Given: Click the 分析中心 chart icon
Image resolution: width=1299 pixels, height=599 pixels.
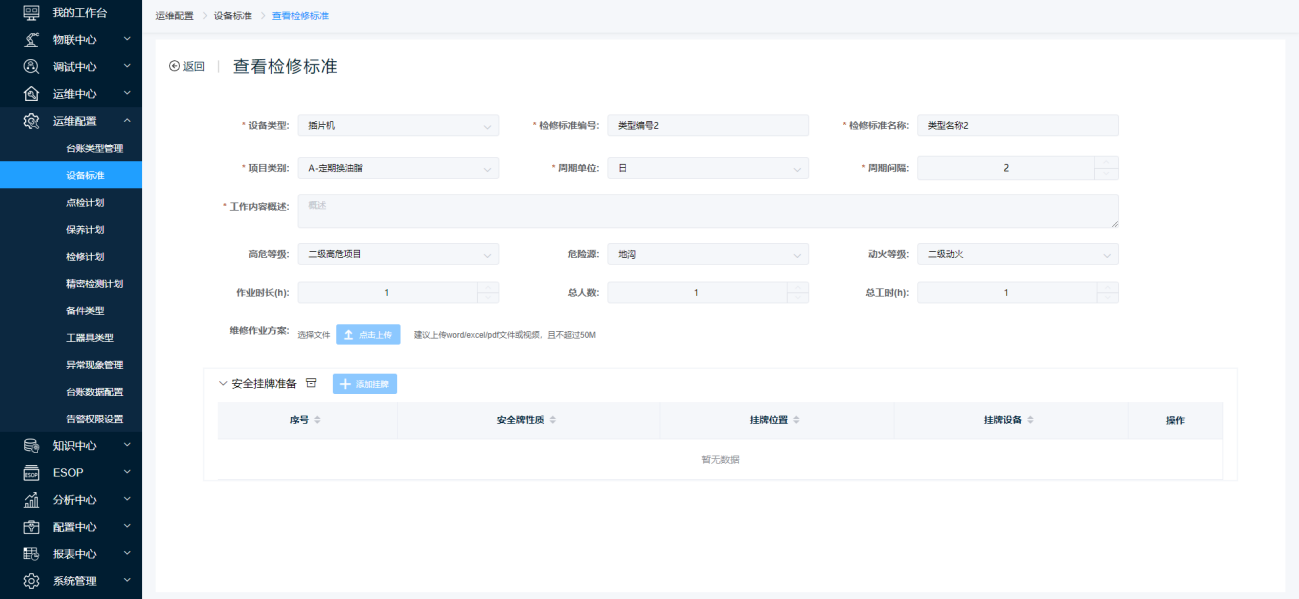Looking at the screenshot, I should click(x=31, y=499).
